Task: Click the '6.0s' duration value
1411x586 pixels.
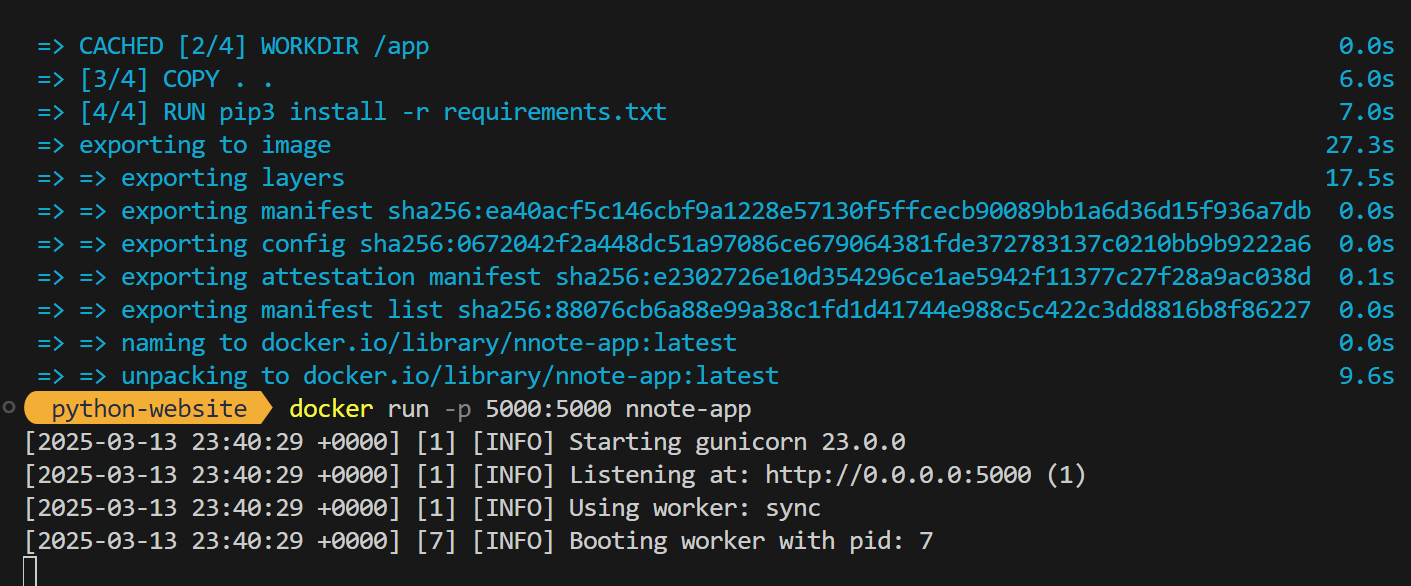Action: pos(1367,79)
